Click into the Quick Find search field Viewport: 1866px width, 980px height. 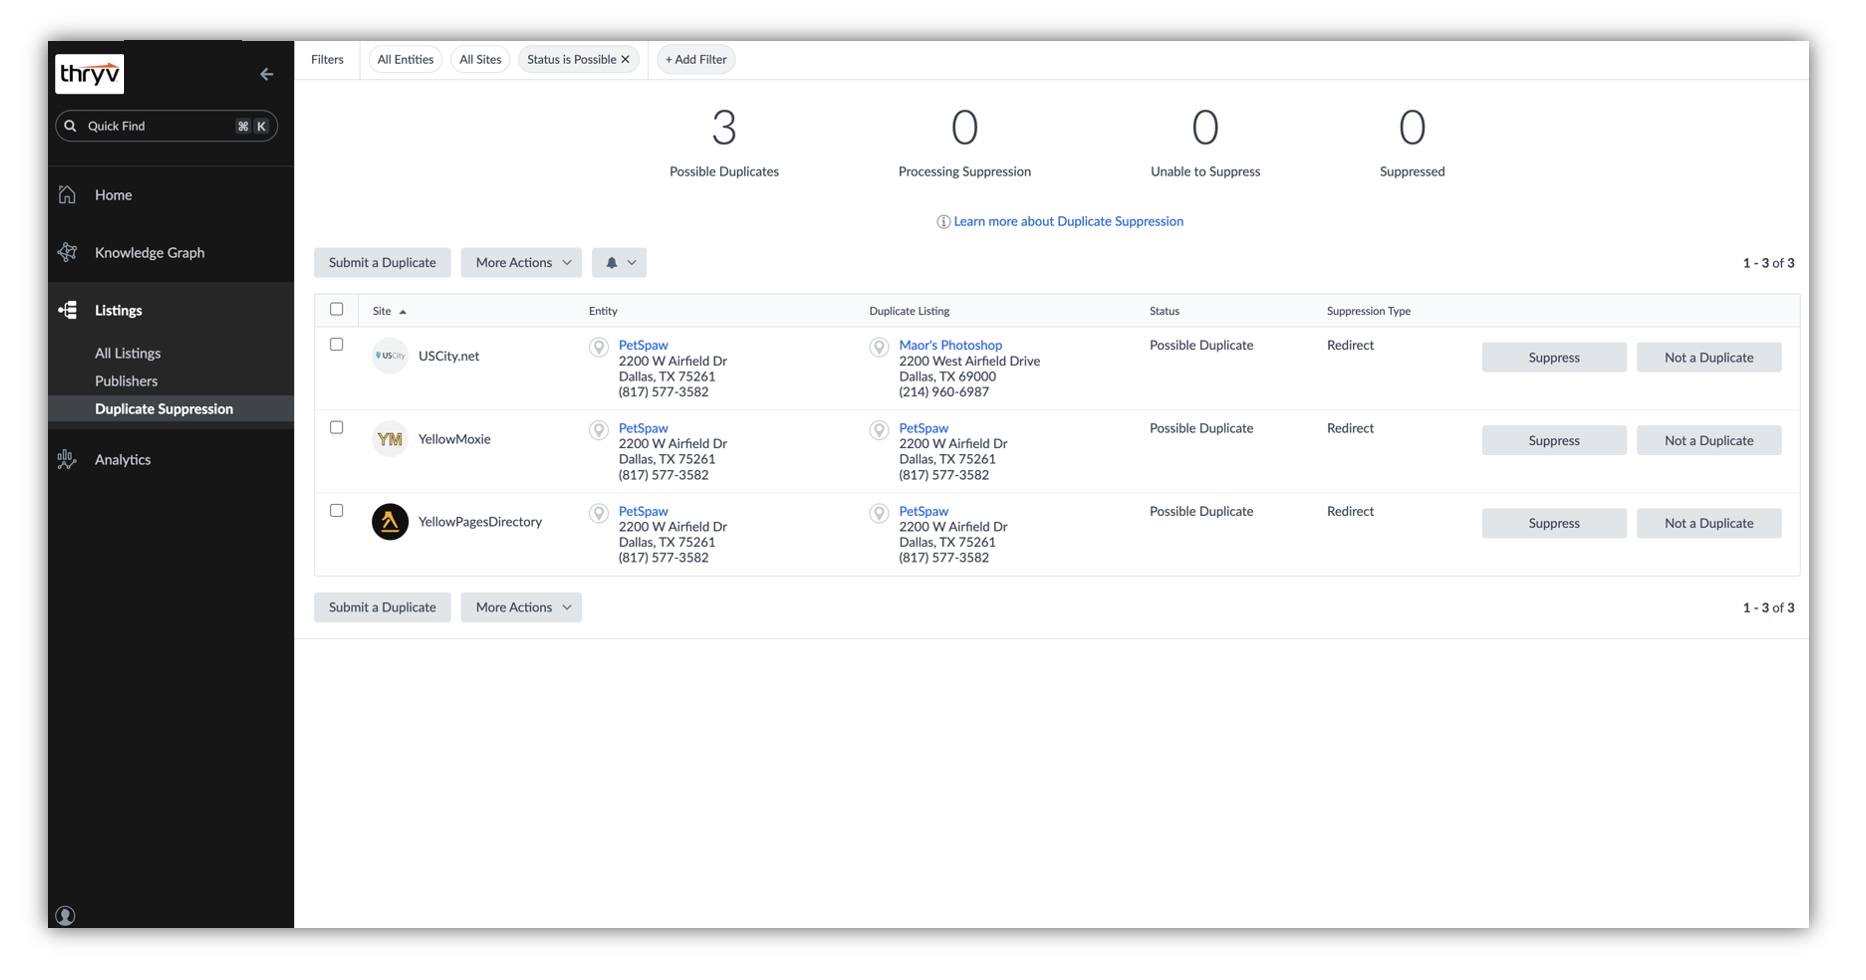[166, 126]
